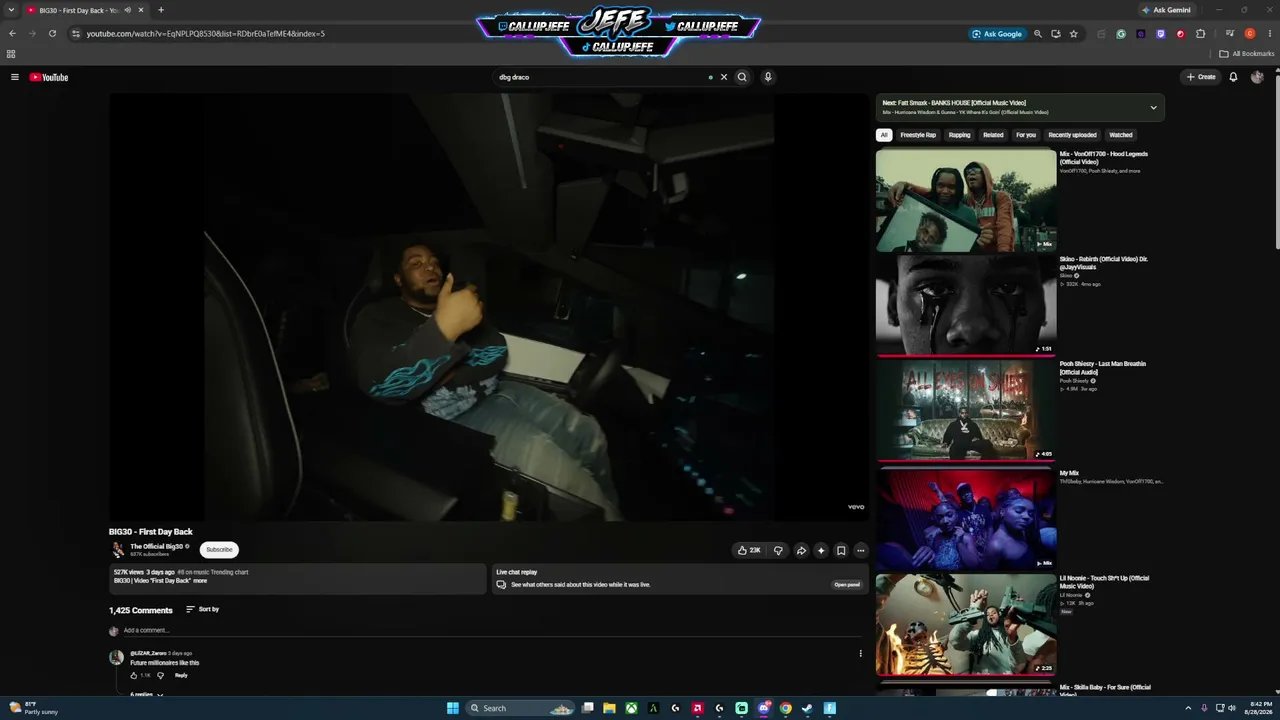Open the Chrome media controls icon

point(1230,33)
